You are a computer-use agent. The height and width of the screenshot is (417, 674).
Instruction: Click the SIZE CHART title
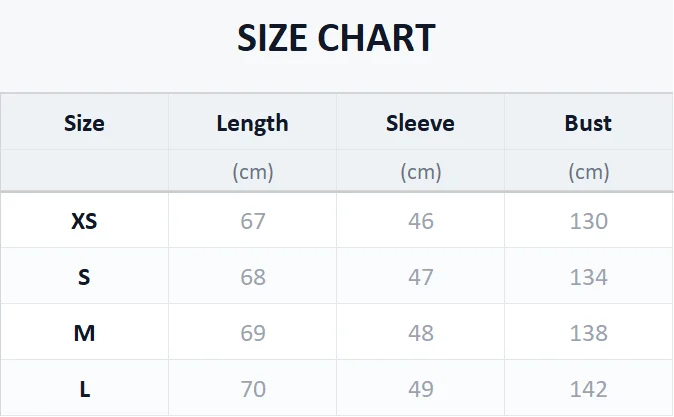(x=336, y=39)
